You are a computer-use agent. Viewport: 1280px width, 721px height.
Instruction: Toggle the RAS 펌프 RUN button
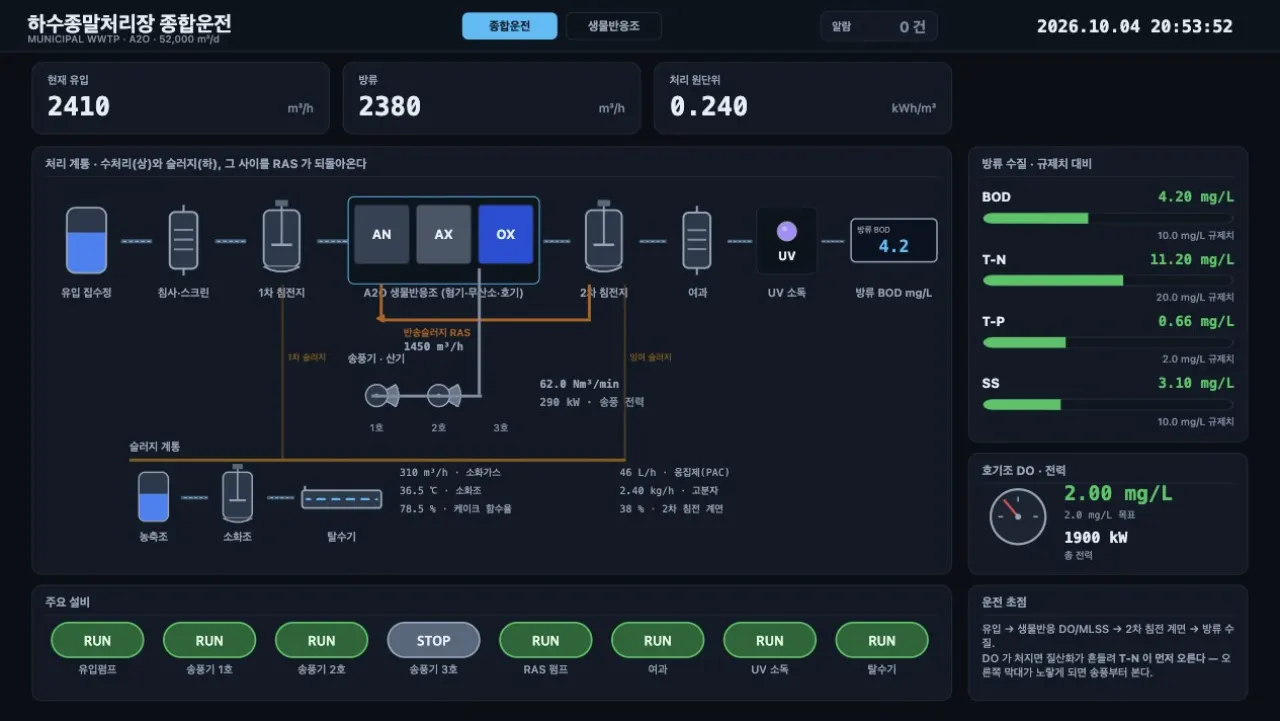tap(546, 640)
